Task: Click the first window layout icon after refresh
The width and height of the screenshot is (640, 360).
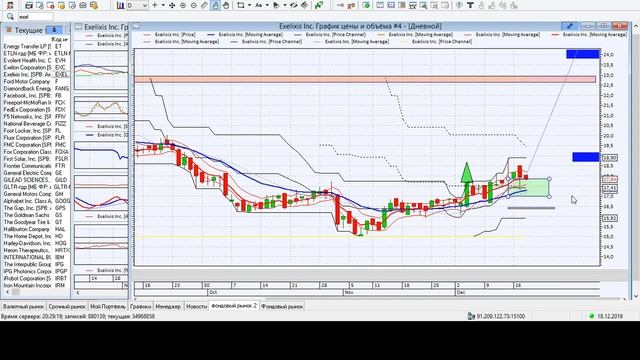Action: tap(380, 5)
